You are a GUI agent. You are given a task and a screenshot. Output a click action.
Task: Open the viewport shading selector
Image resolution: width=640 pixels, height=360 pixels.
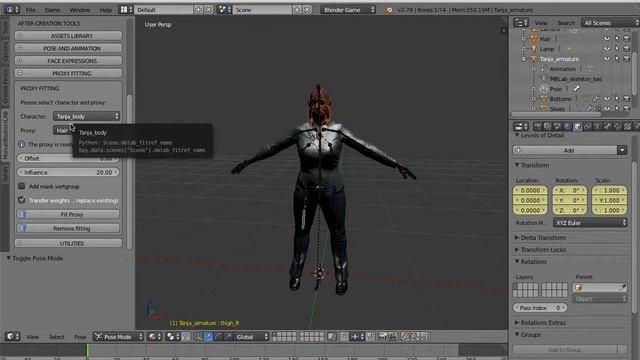(x=154, y=336)
